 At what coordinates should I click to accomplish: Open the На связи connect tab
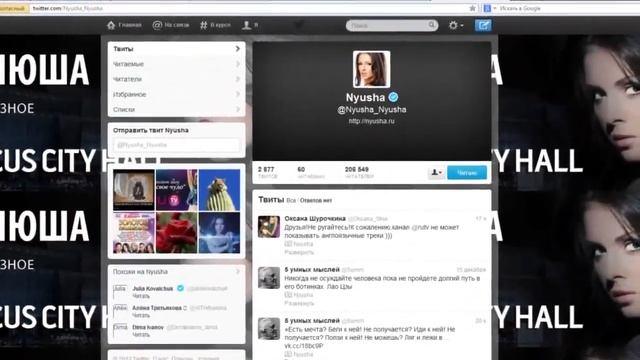[171, 25]
